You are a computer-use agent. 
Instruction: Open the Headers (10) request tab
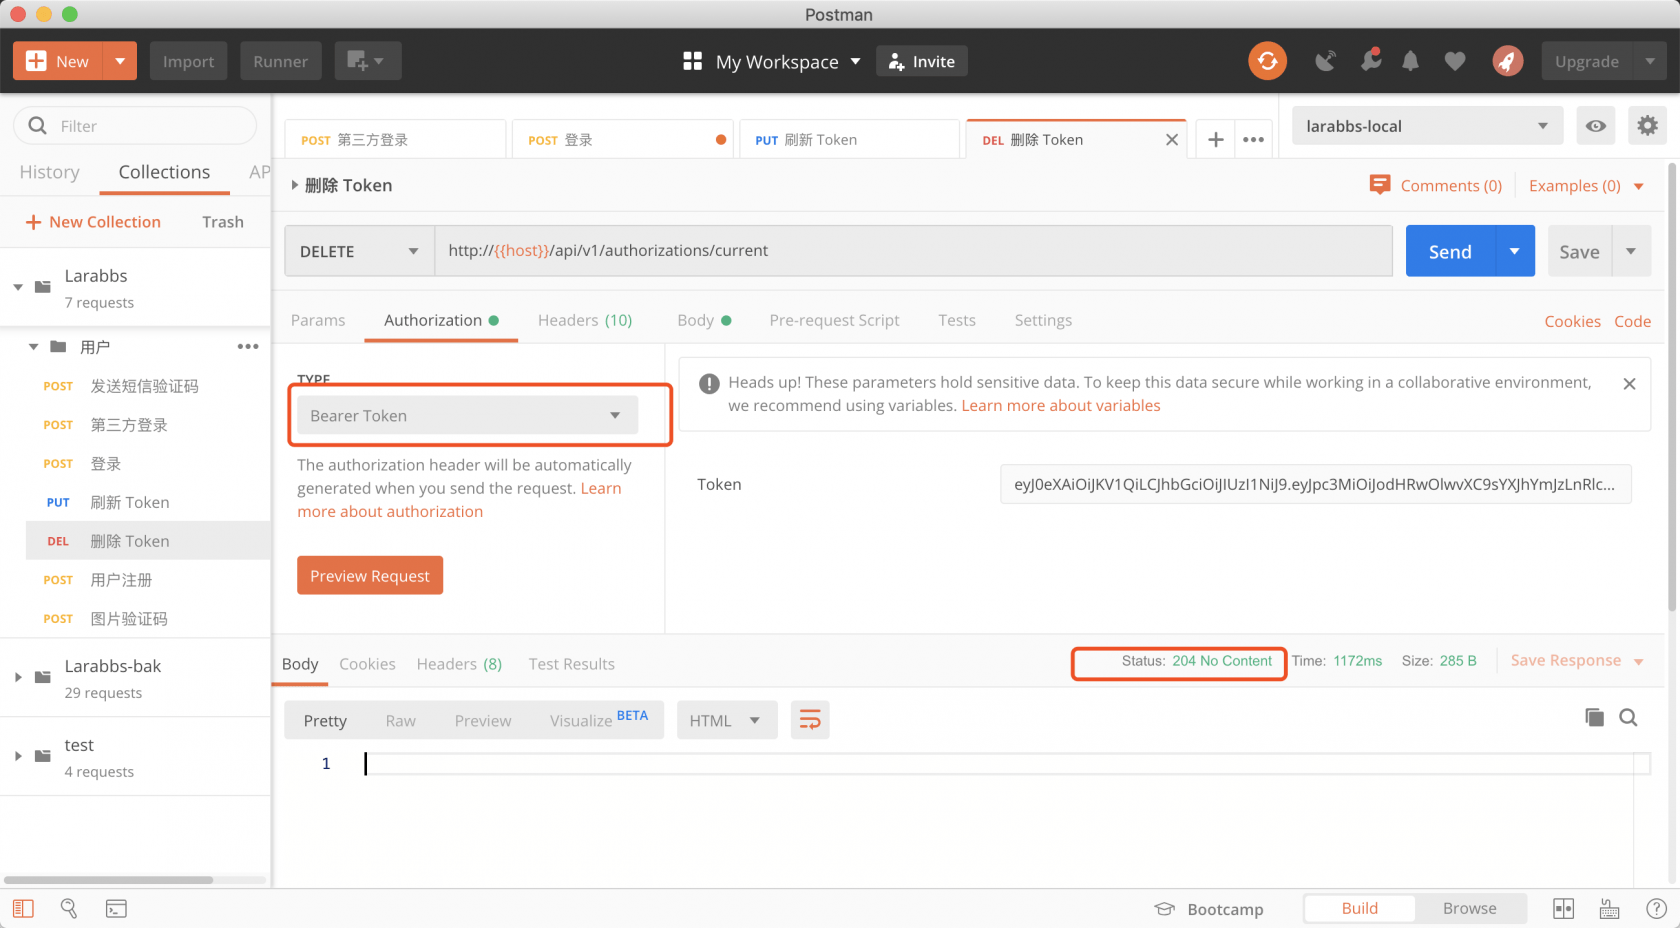coord(585,320)
